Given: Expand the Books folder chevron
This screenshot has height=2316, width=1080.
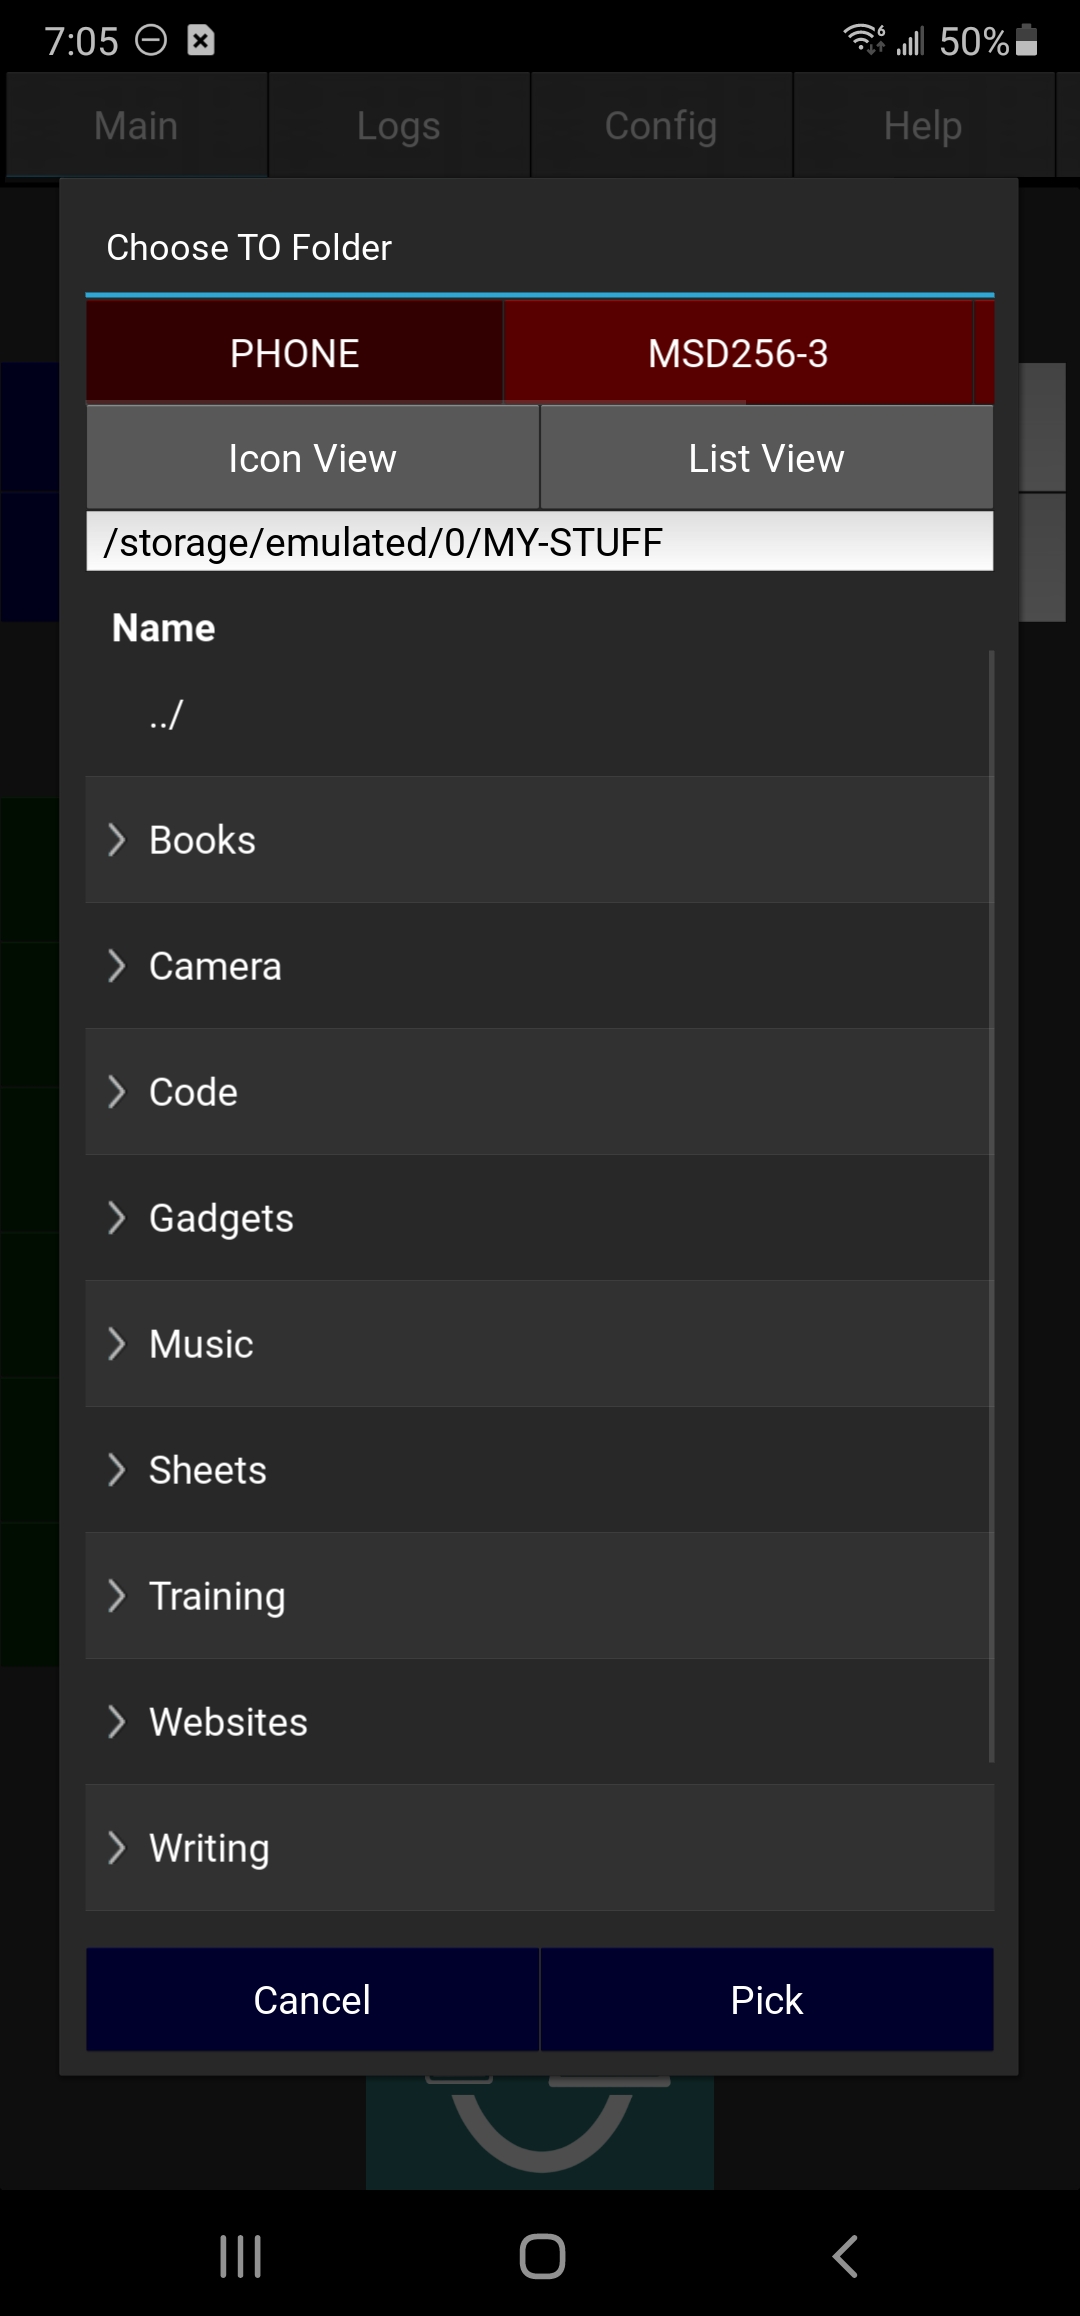Looking at the screenshot, I should pyautogui.click(x=117, y=840).
